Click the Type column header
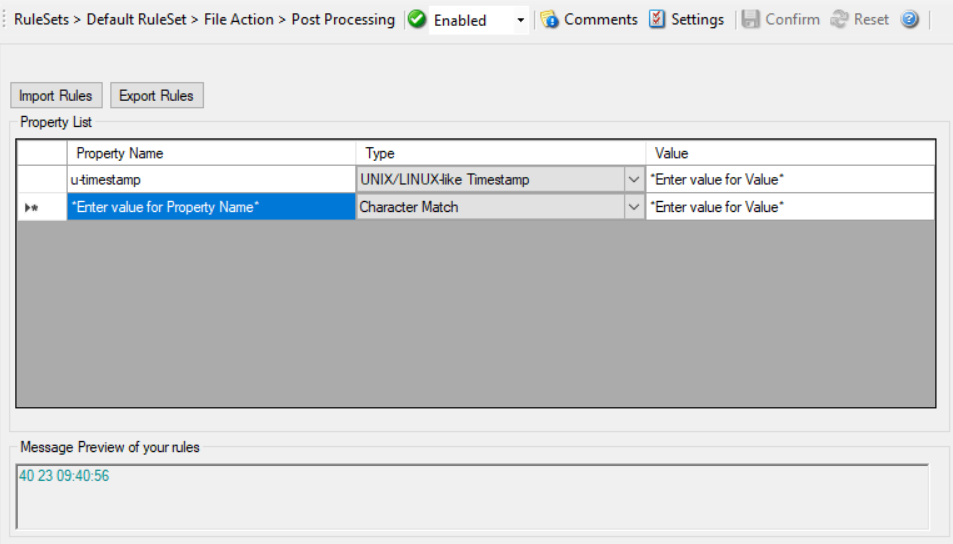Image resolution: width=953 pixels, height=544 pixels. [x=500, y=153]
